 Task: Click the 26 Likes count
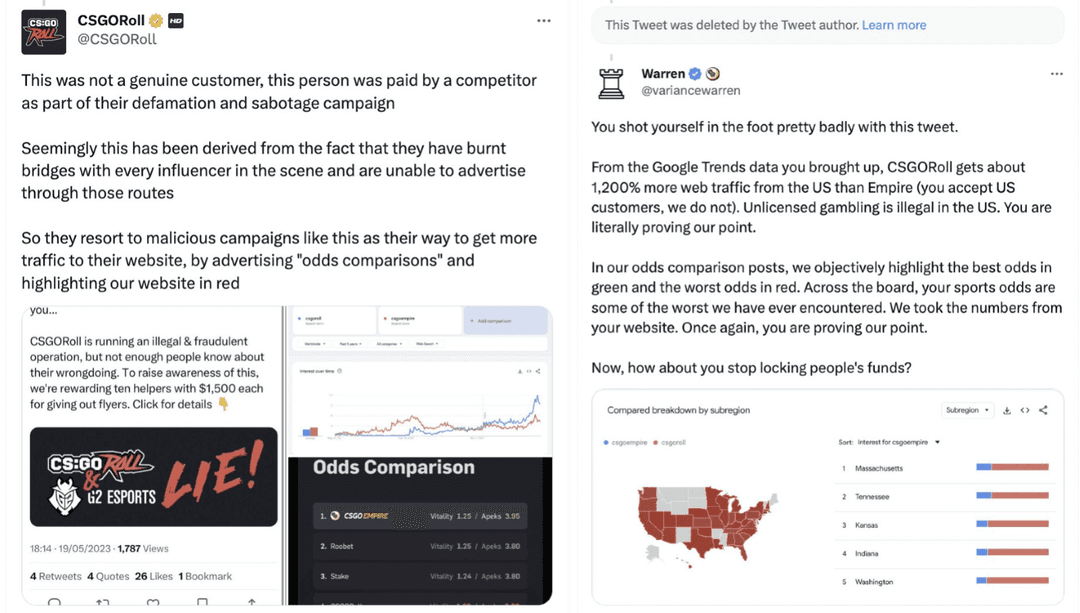click(x=154, y=576)
